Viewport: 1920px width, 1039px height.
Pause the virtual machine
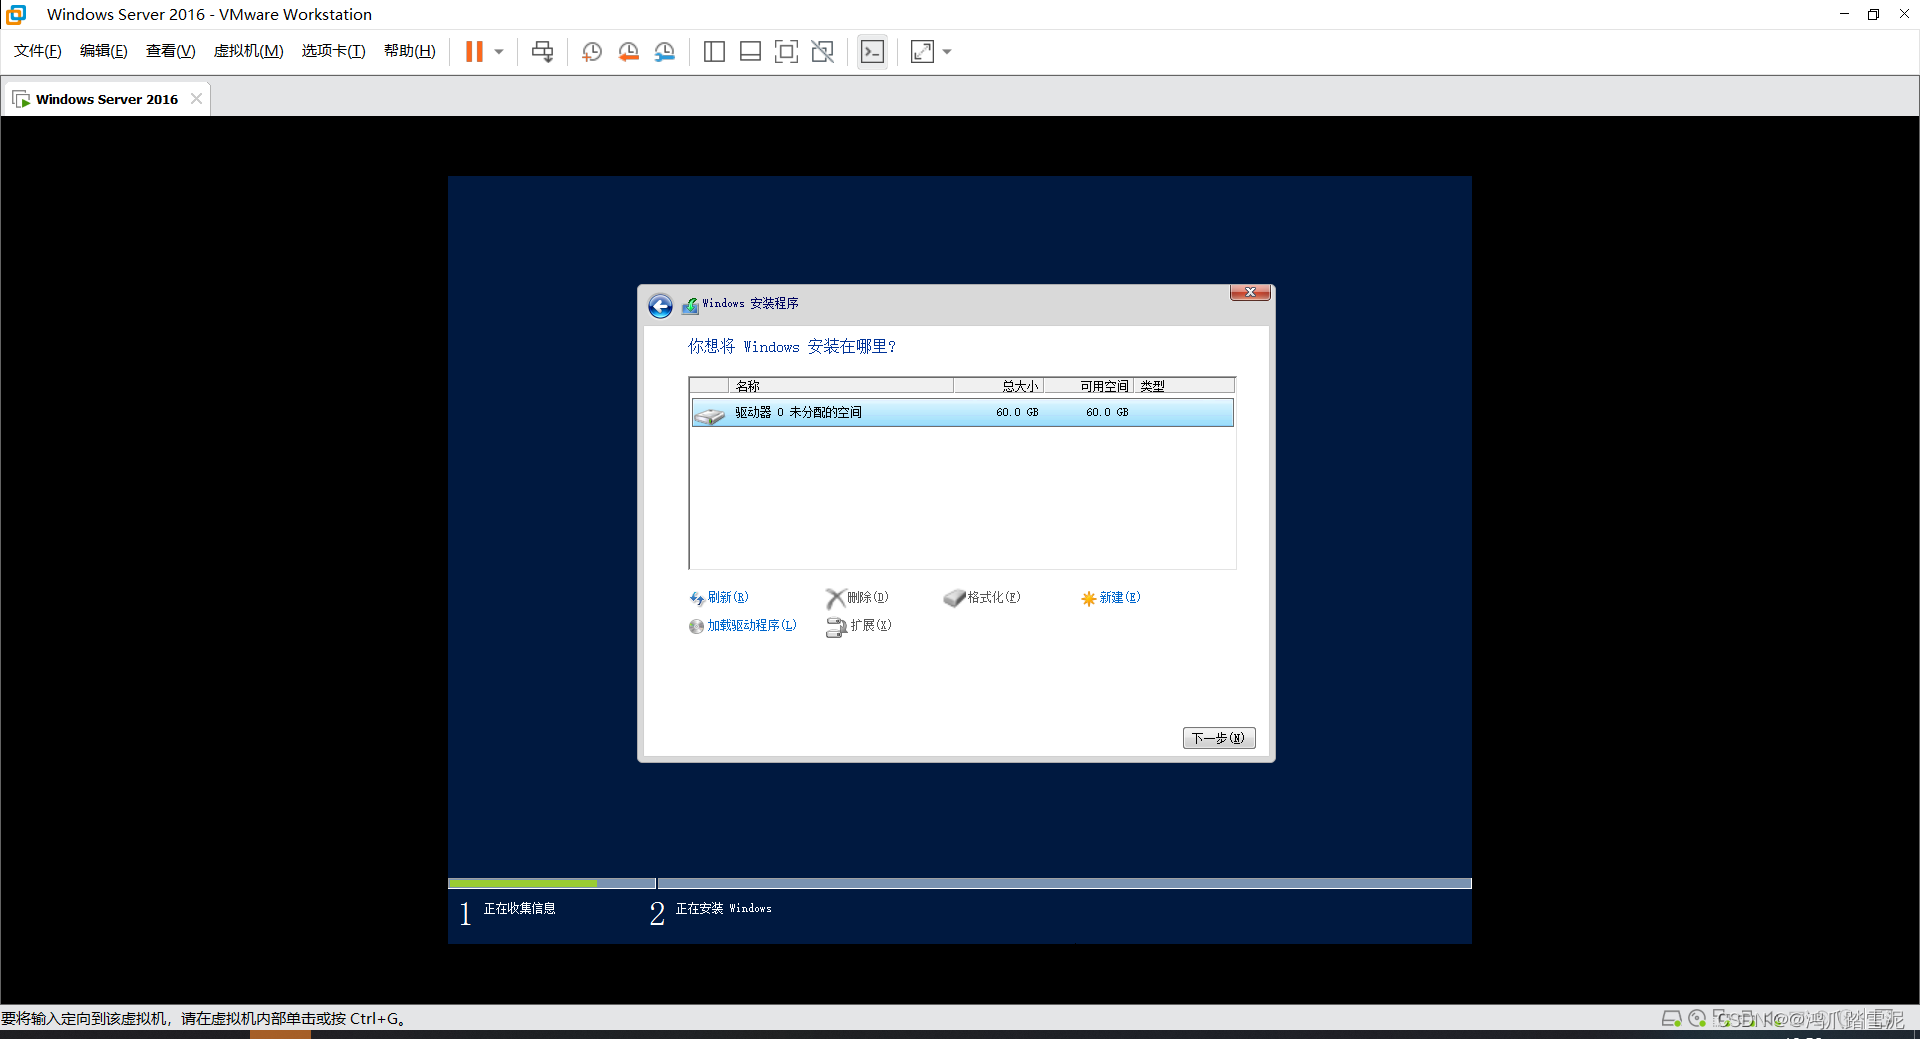[474, 52]
